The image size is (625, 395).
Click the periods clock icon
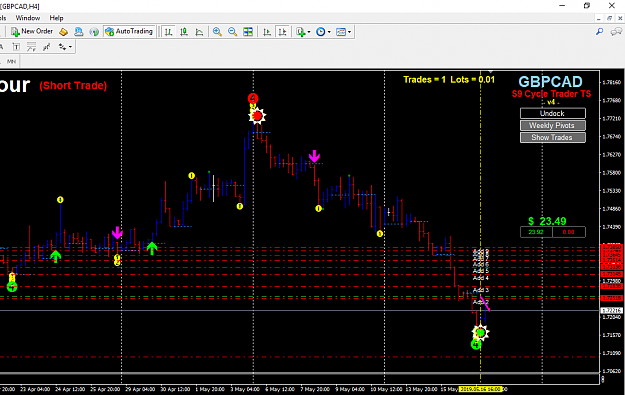point(320,32)
